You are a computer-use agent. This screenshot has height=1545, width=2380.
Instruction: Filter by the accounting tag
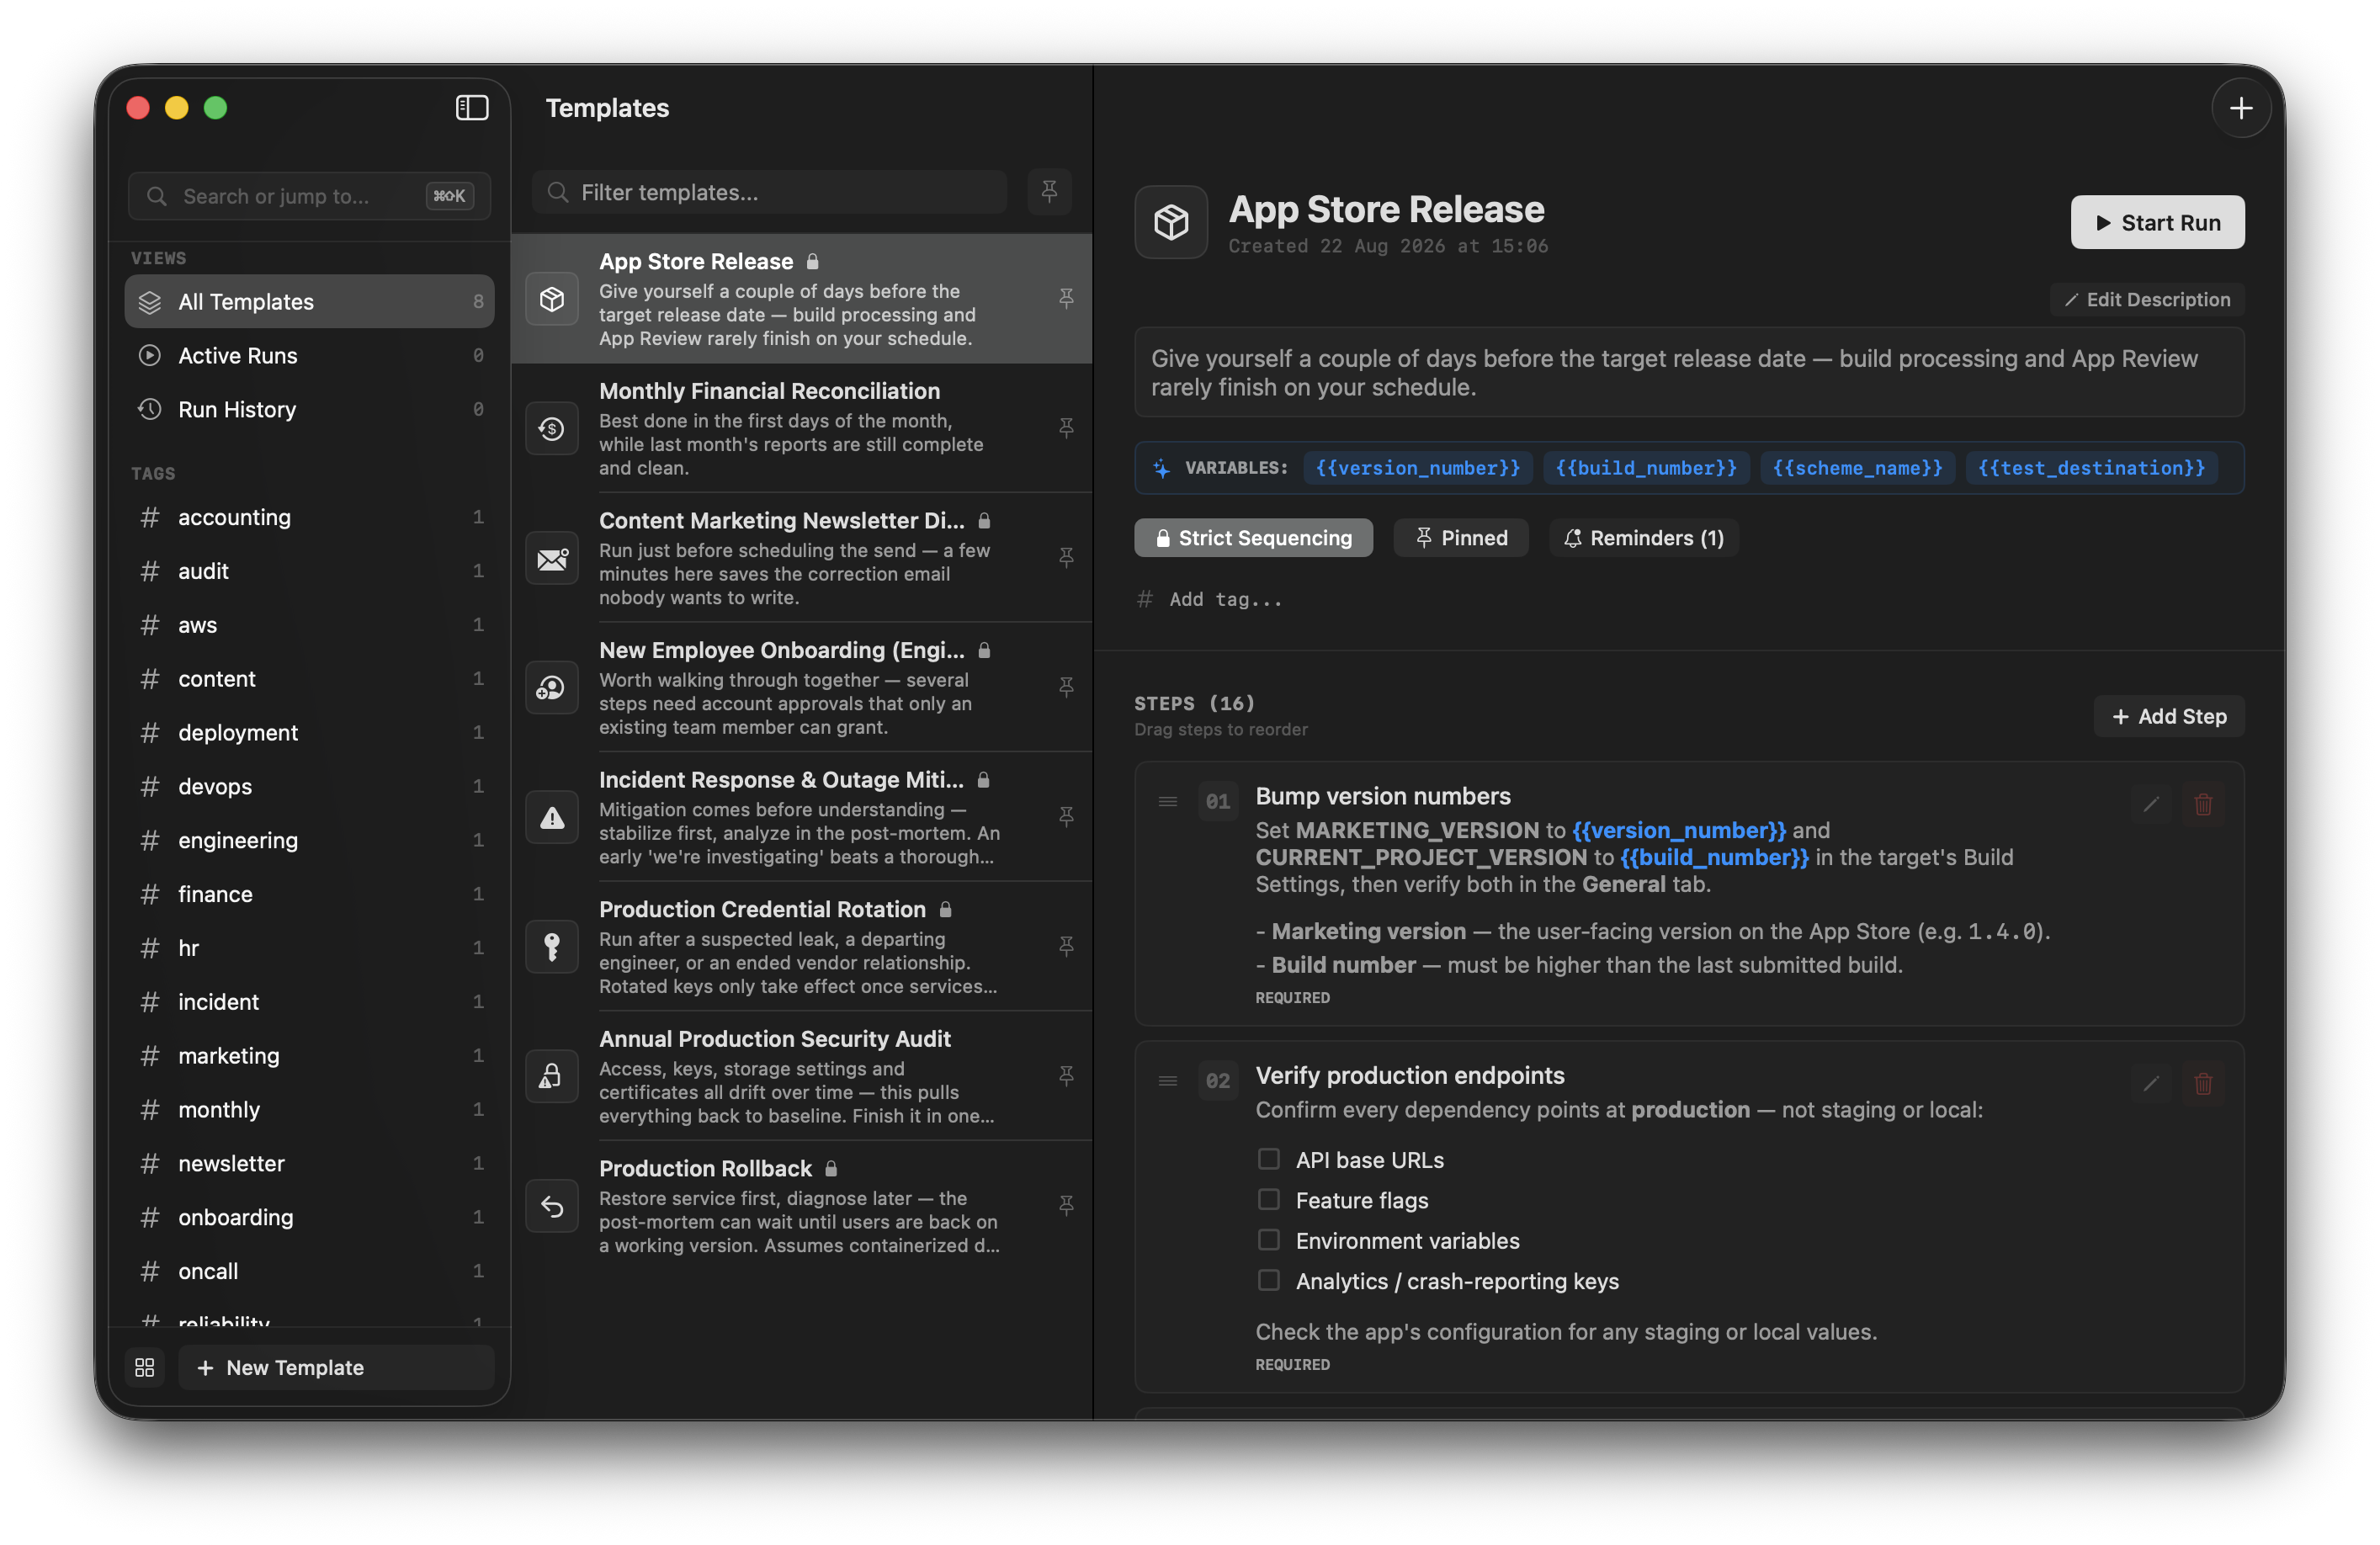(309, 517)
